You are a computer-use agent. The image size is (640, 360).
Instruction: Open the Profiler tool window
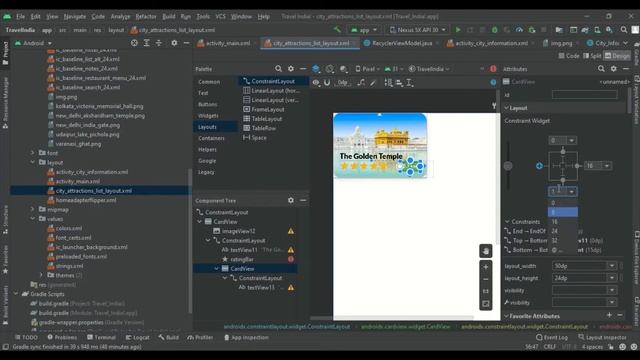coord(199,338)
